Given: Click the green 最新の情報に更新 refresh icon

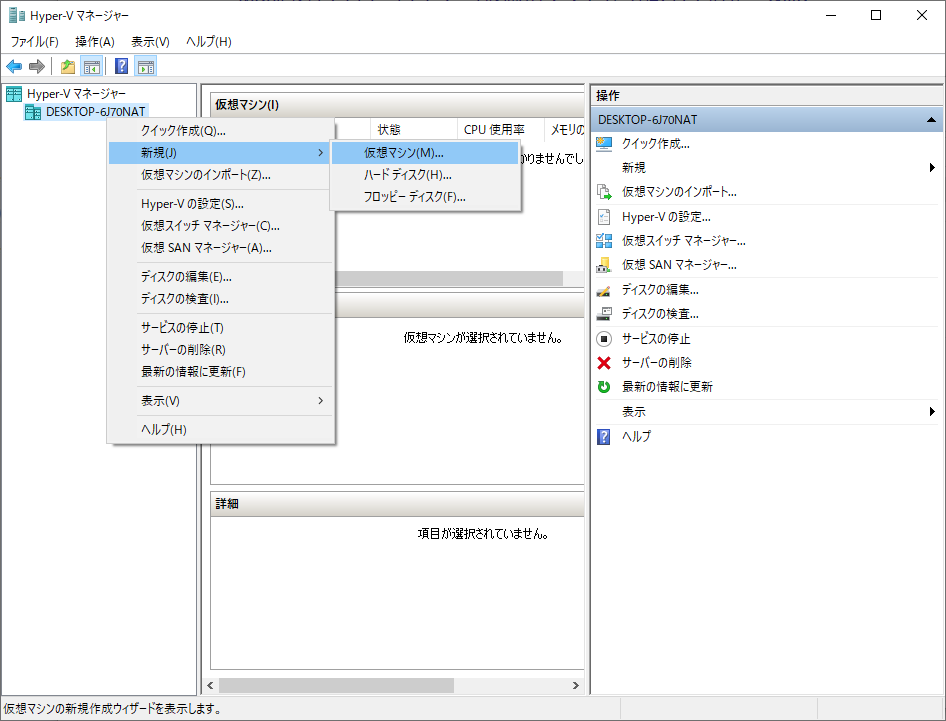Looking at the screenshot, I should click(604, 387).
